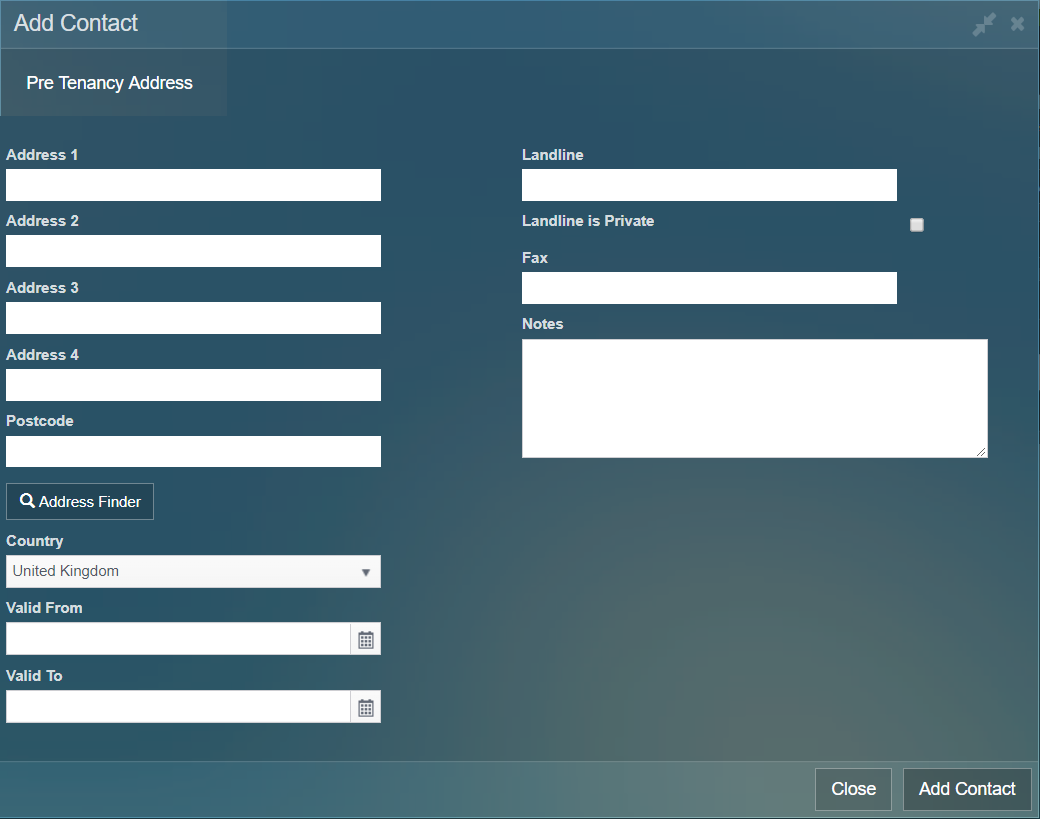This screenshot has width=1040, height=819.
Task: Select the Fax number field
Action: (709, 288)
